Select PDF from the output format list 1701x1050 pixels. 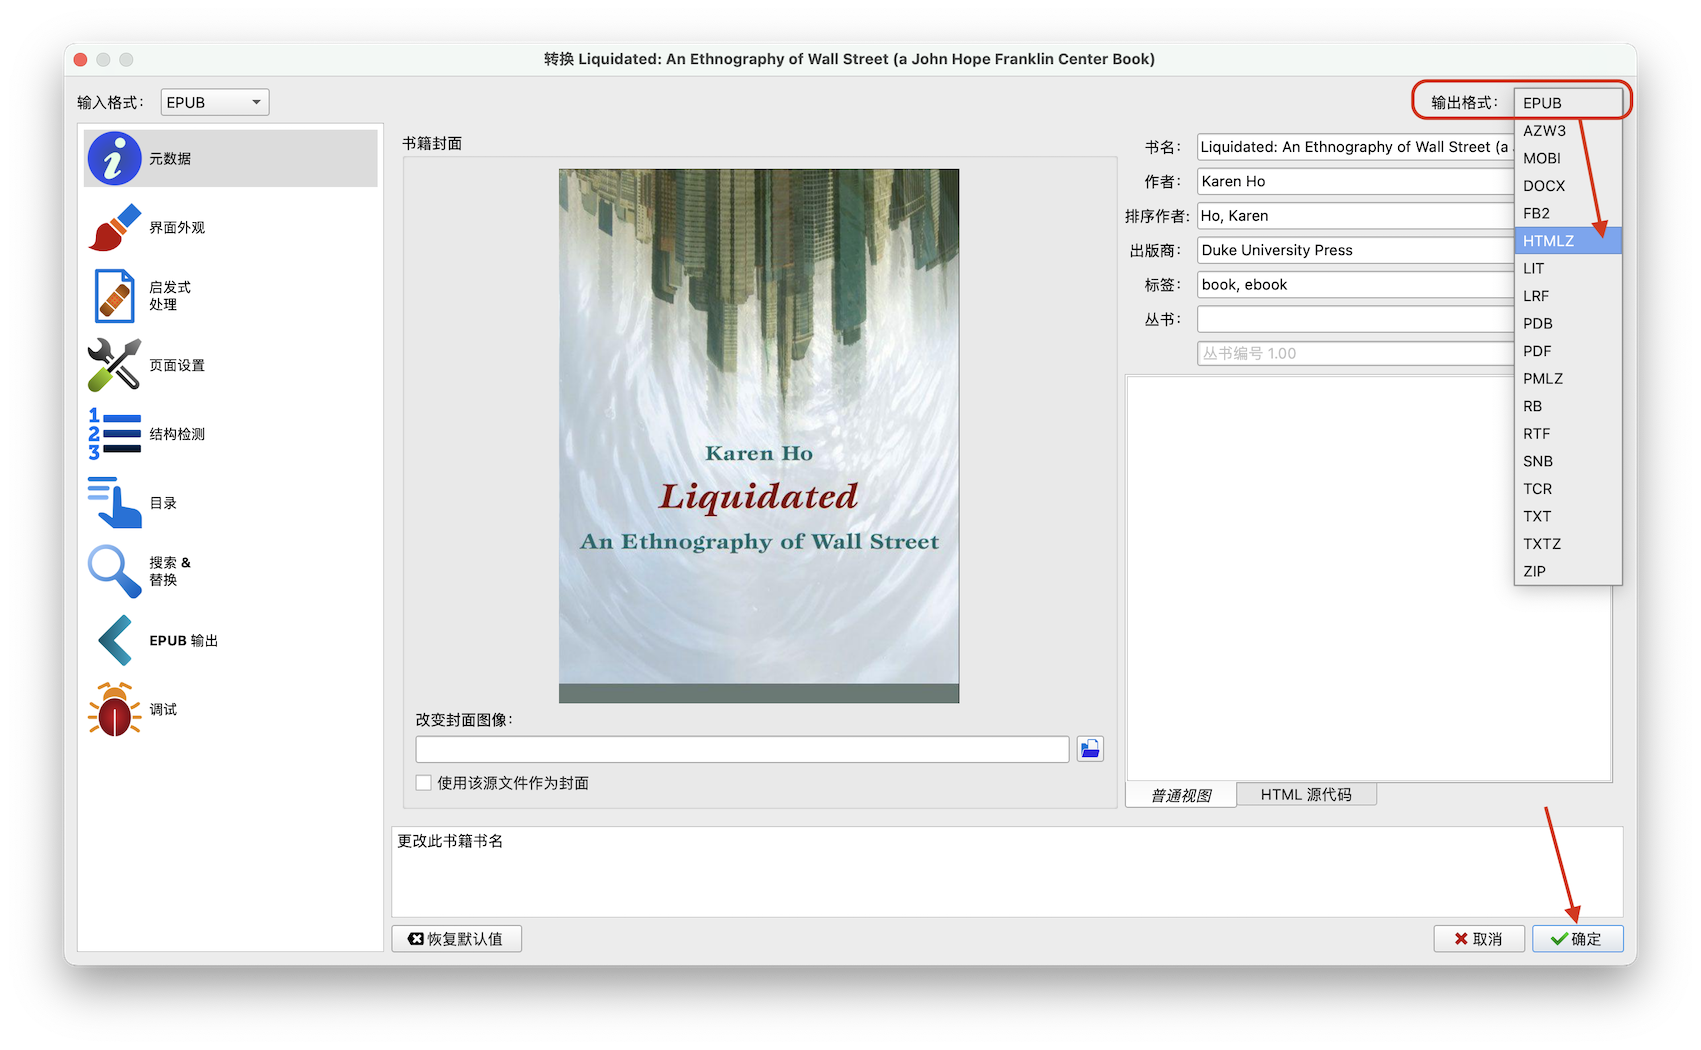(1537, 351)
